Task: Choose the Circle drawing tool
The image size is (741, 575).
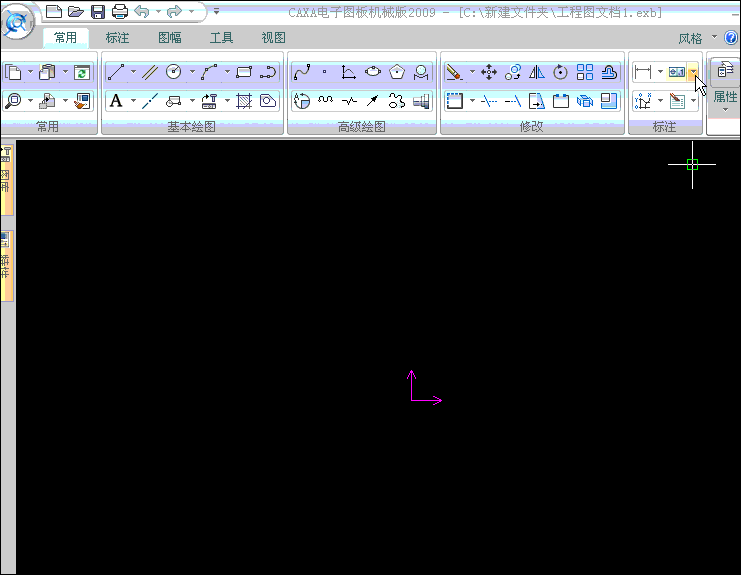Action: click(x=173, y=72)
